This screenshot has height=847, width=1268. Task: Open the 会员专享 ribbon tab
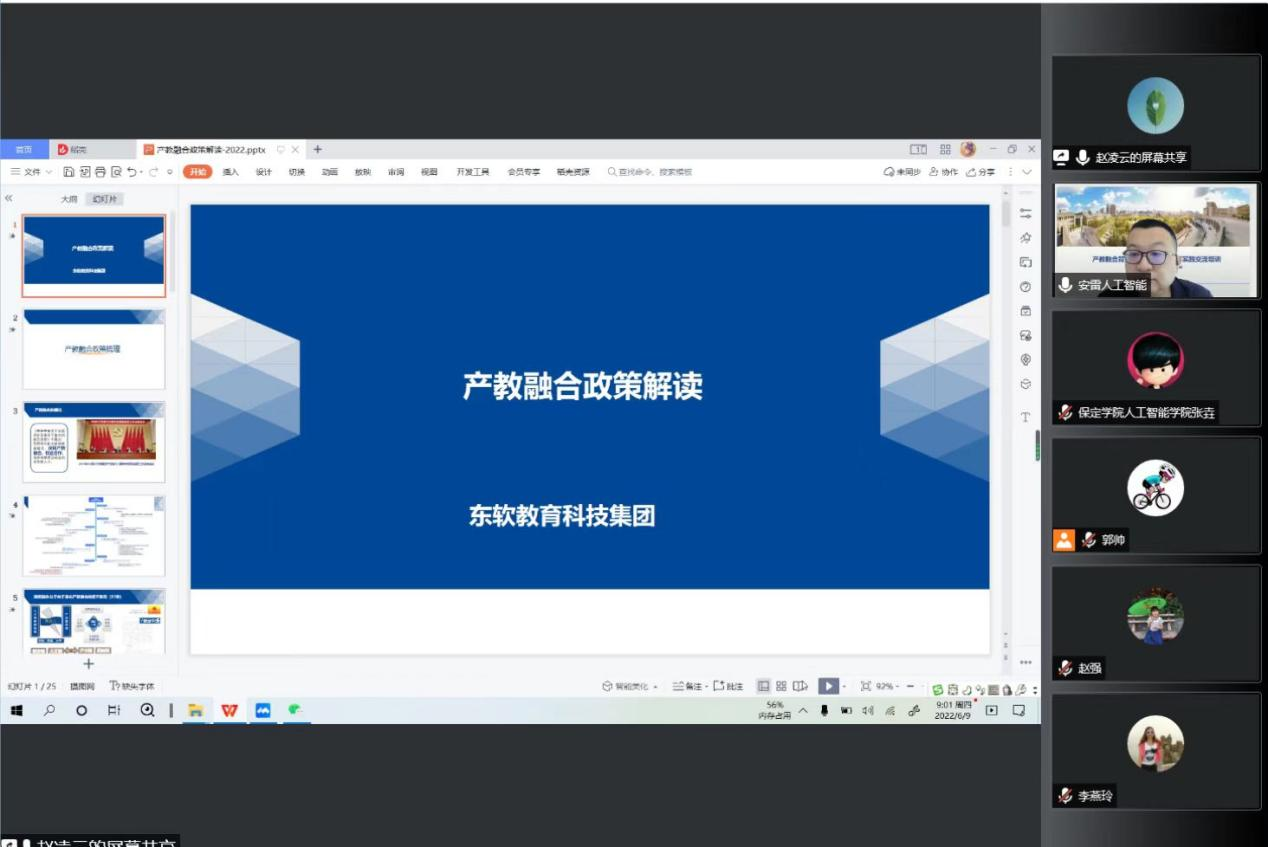tap(523, 172)
